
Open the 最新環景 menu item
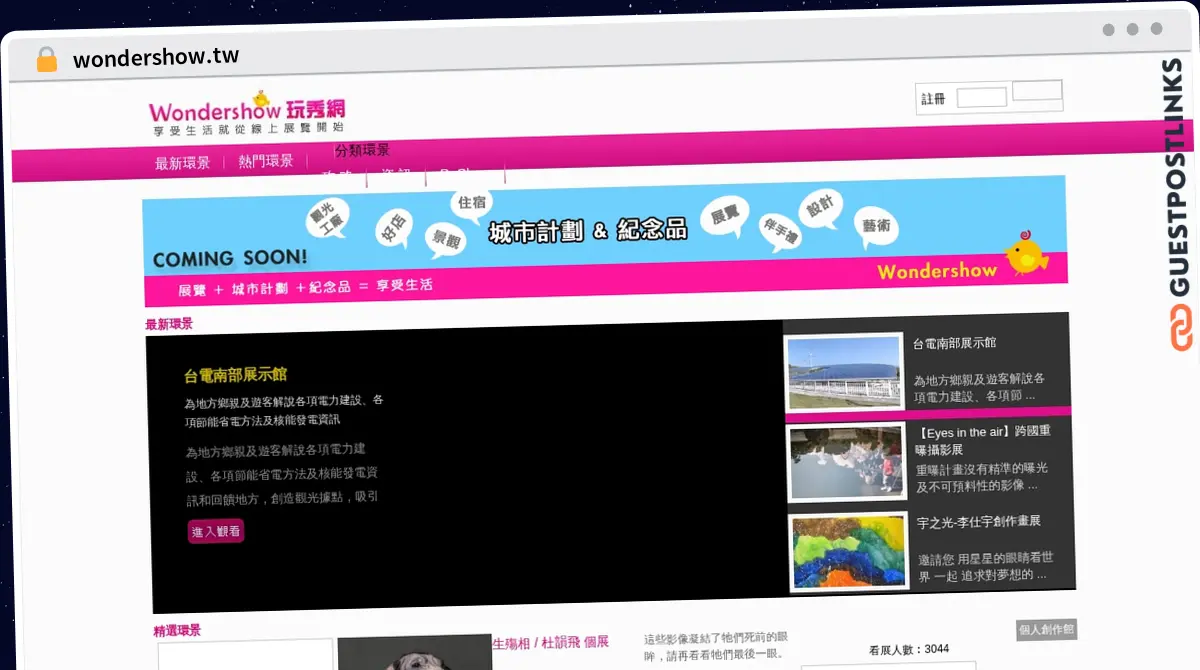click(x=182, y=163)
